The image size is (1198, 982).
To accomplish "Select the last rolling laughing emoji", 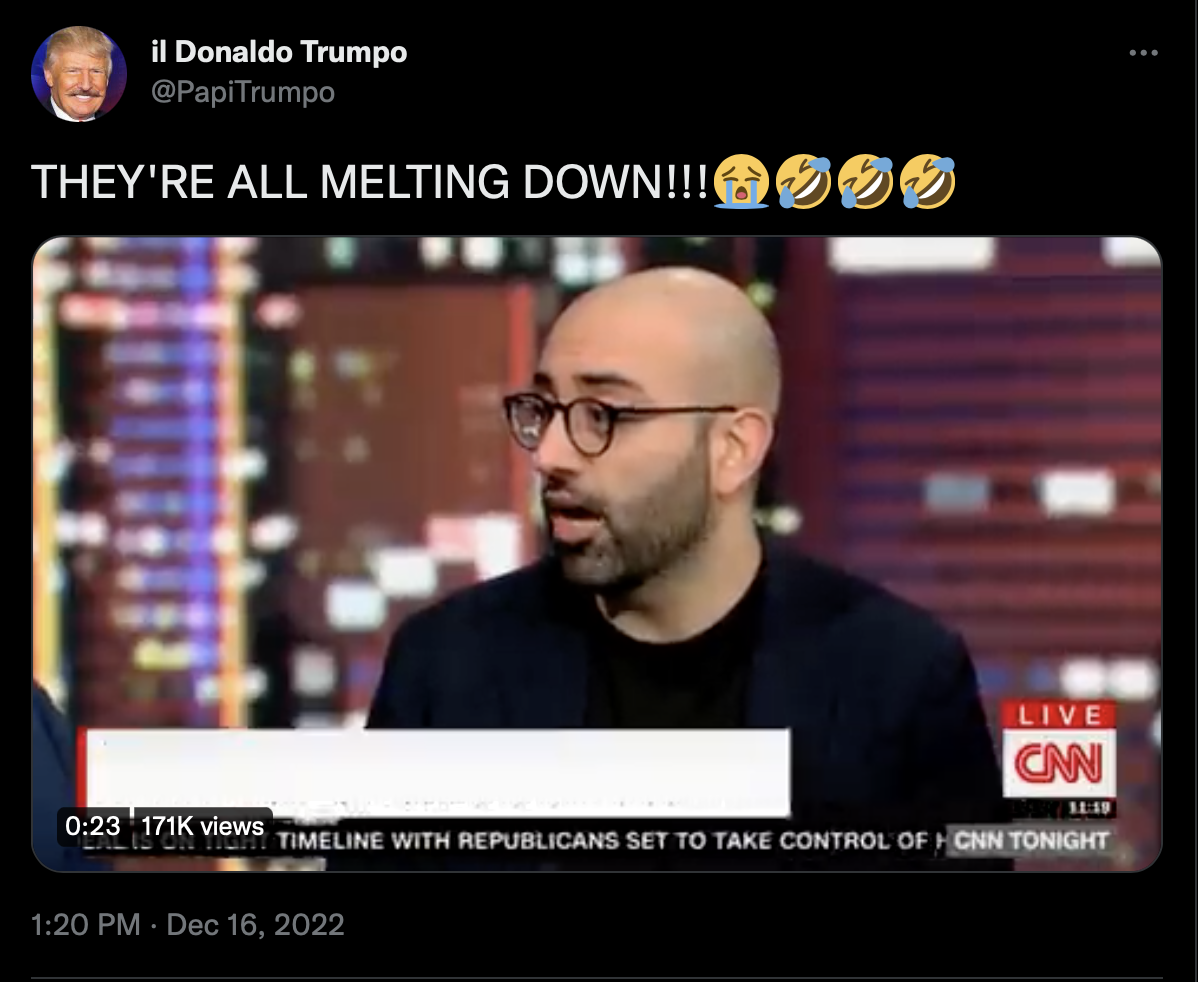I will 927,181.
